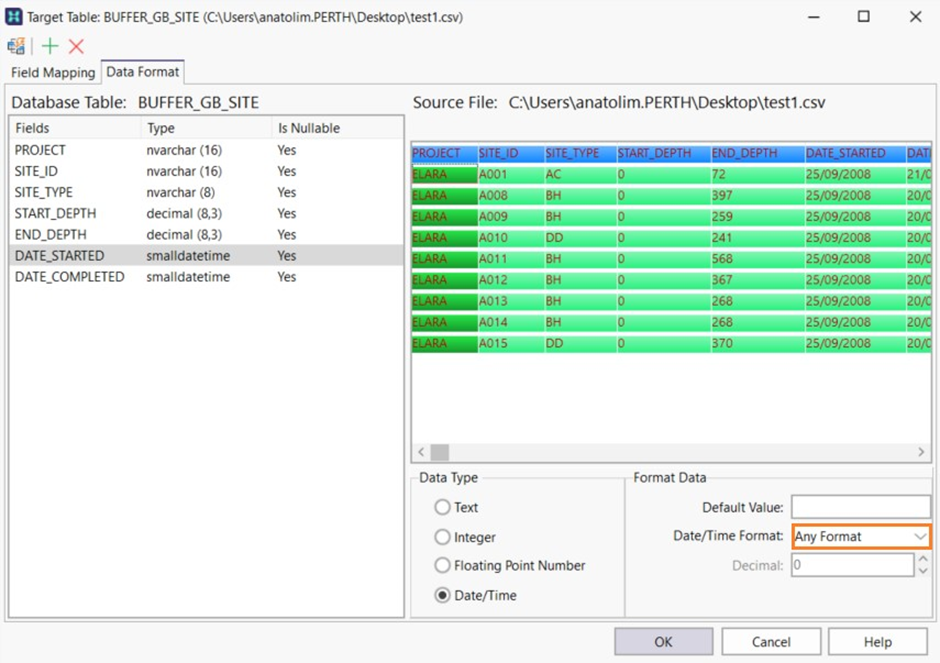The height and width of the screenshot is (663, 940).
Task: Choose Floating Point Number data type
Action: pos(442,566)
